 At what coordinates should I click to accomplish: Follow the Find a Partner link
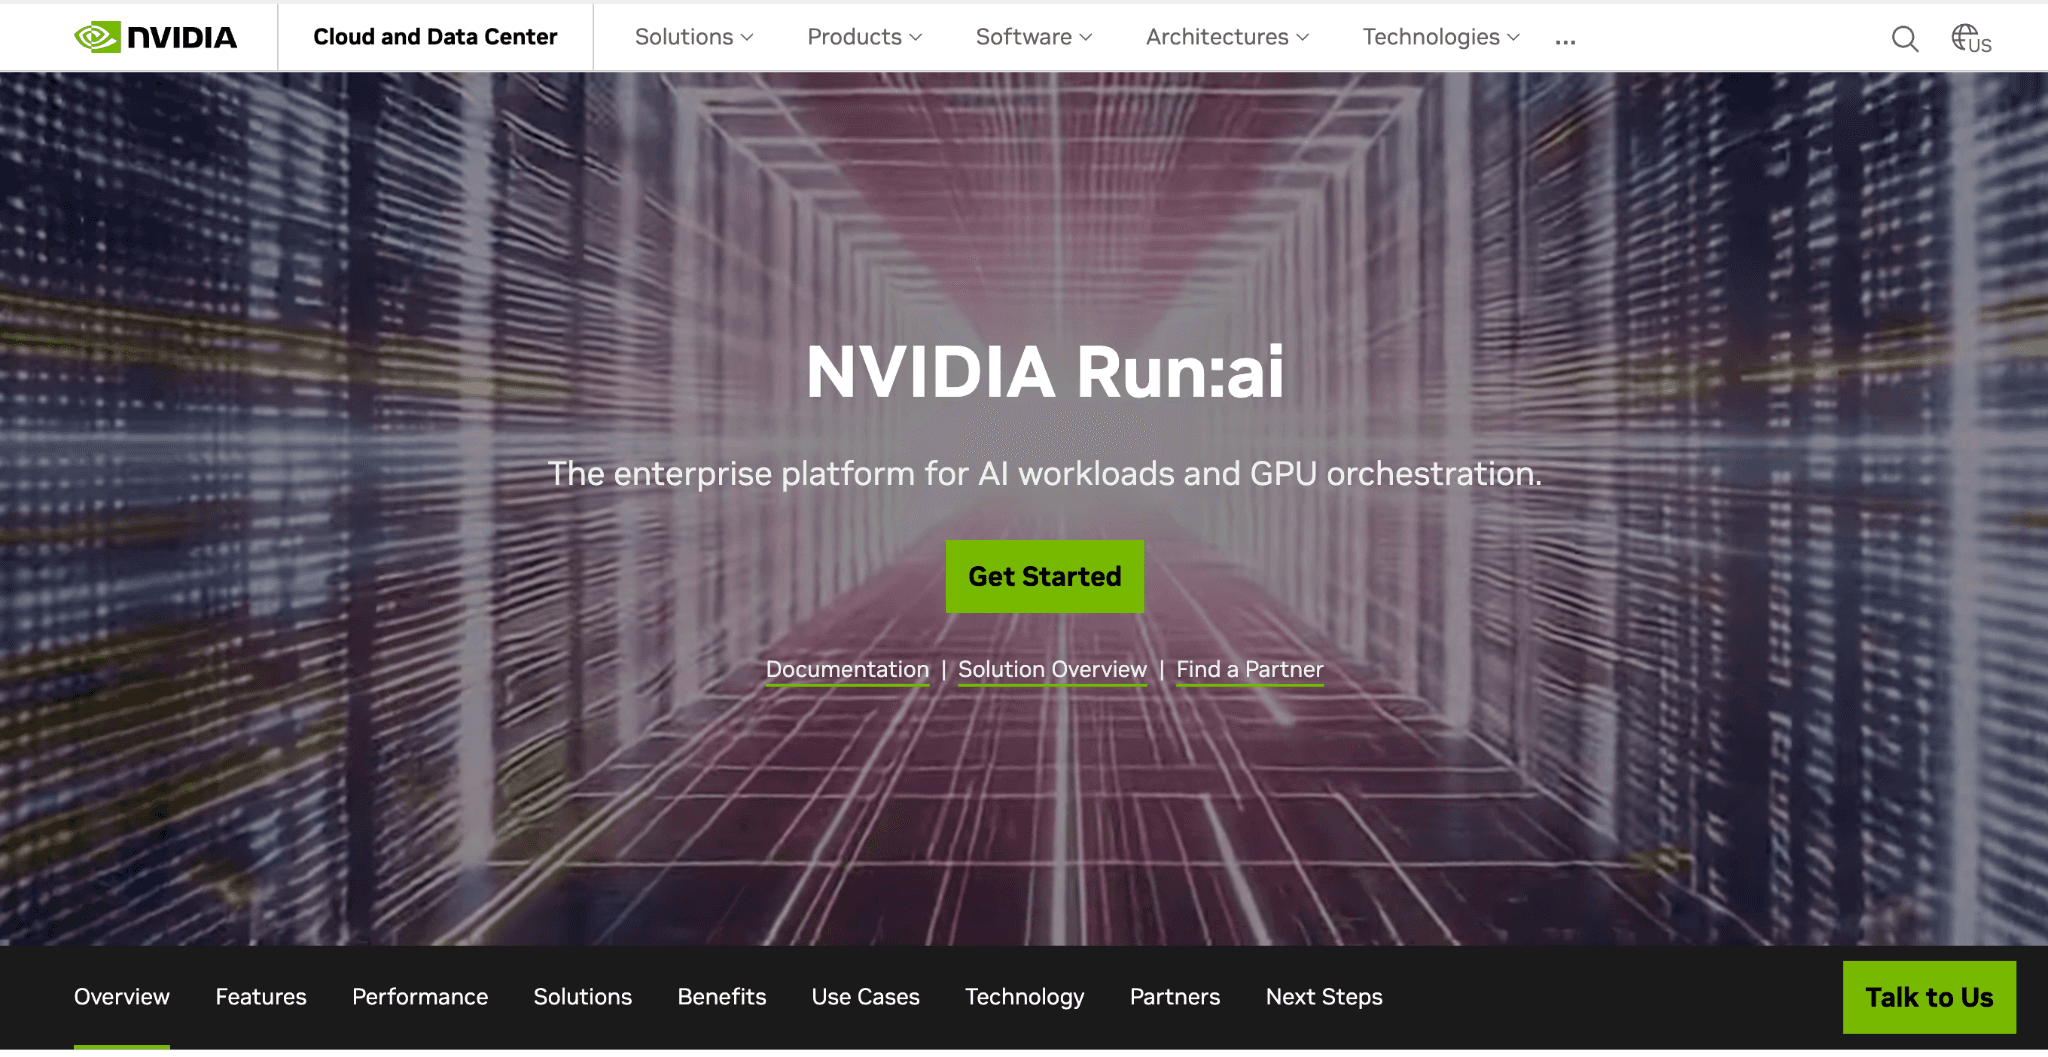[x=1249, y=670]
